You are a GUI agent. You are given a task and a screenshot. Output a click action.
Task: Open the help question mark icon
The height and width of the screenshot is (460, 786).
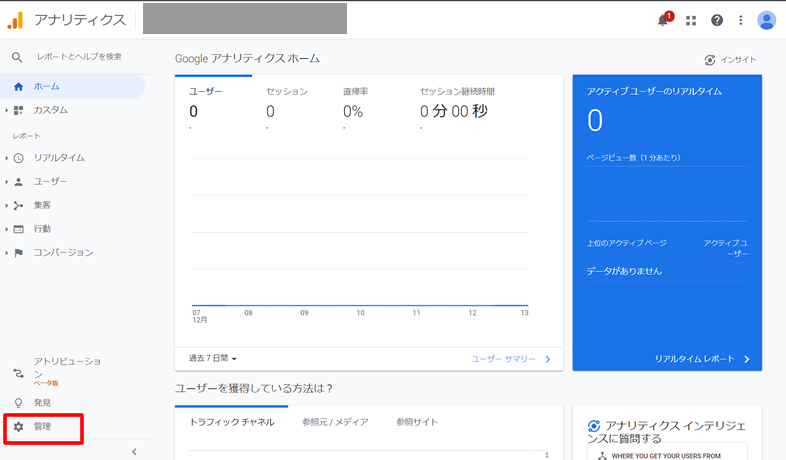click(717, 20)
